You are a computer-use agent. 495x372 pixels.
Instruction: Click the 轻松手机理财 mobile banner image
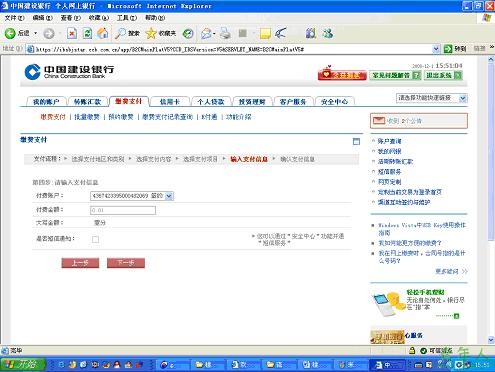click(388, 304)
